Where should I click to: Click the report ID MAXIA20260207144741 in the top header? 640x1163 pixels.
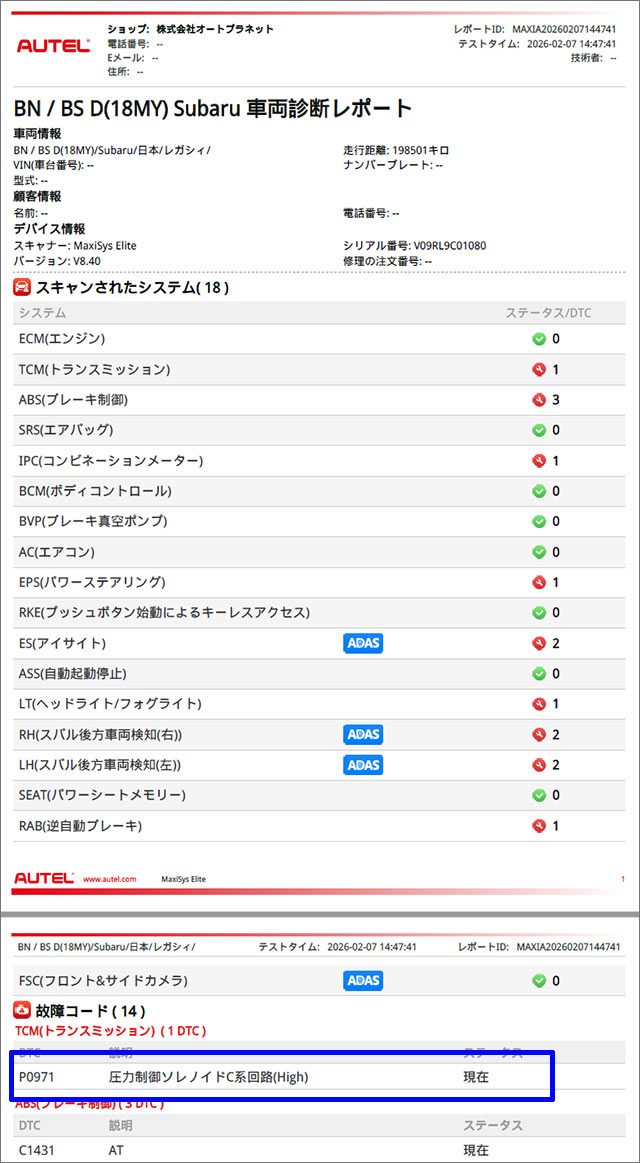coord(564,30)
